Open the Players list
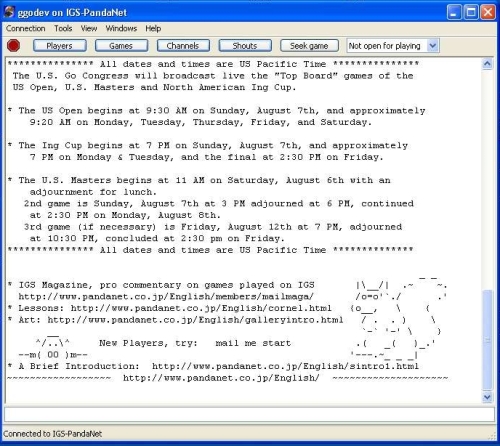This screenshot has width=500, height=446. click(60, 46)
